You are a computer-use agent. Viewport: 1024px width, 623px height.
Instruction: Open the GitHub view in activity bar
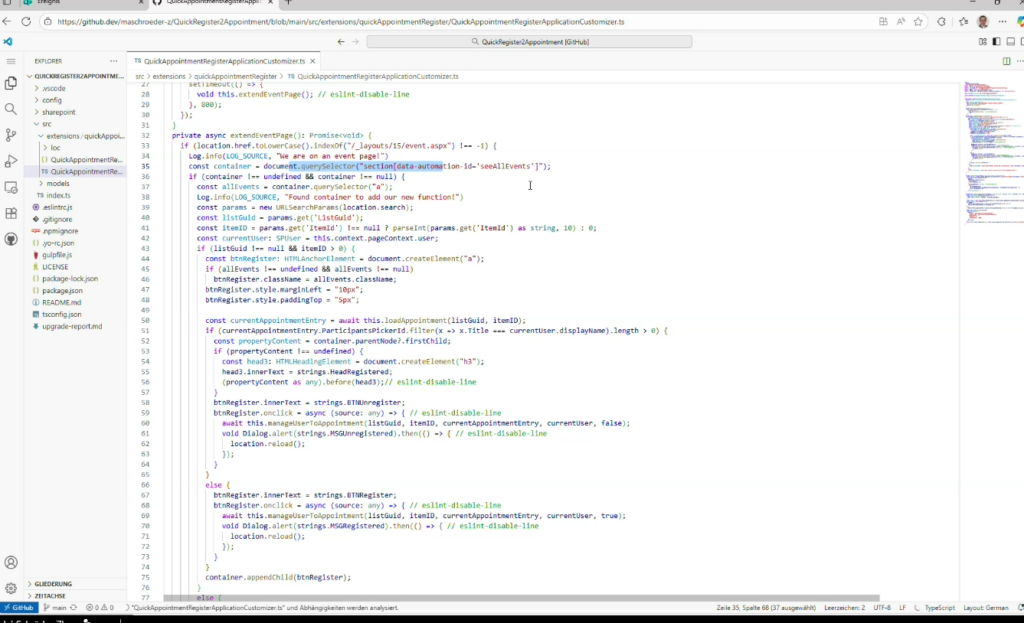11,239
